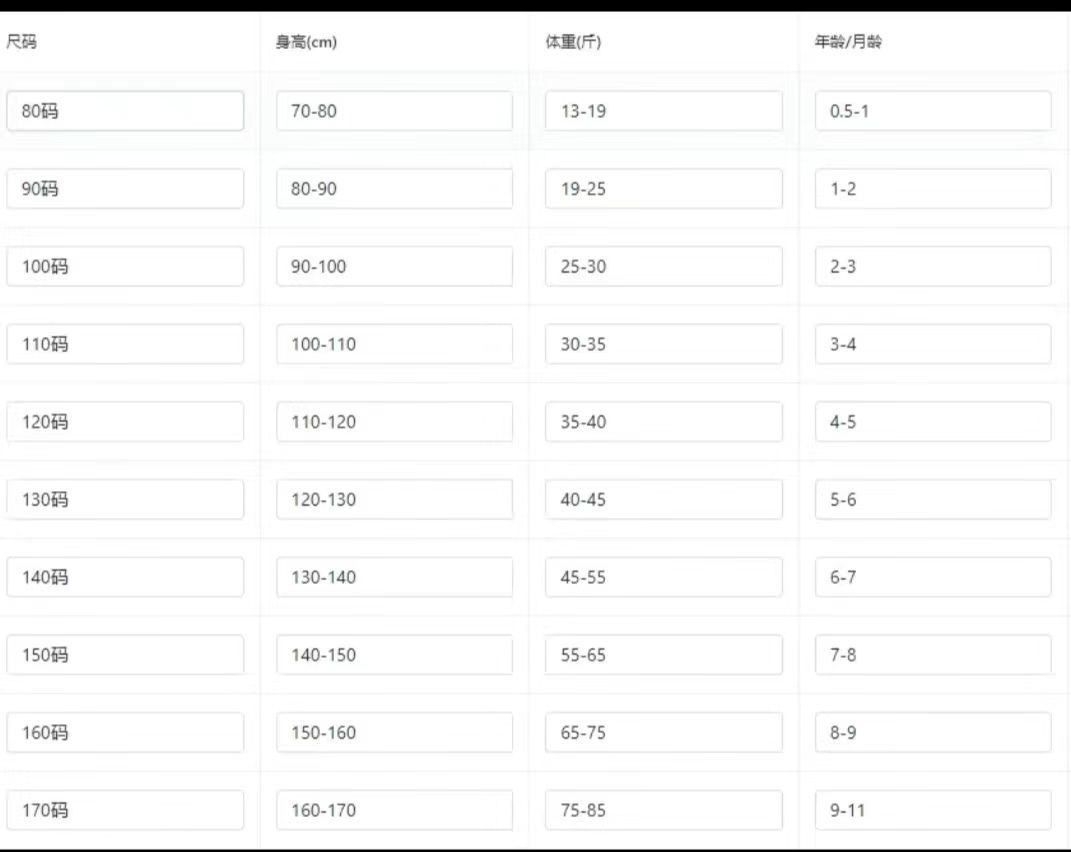Screen dimensions: 1071x852
Task: Click the height field showing 110-120
Action: click(x=394, y=422)
